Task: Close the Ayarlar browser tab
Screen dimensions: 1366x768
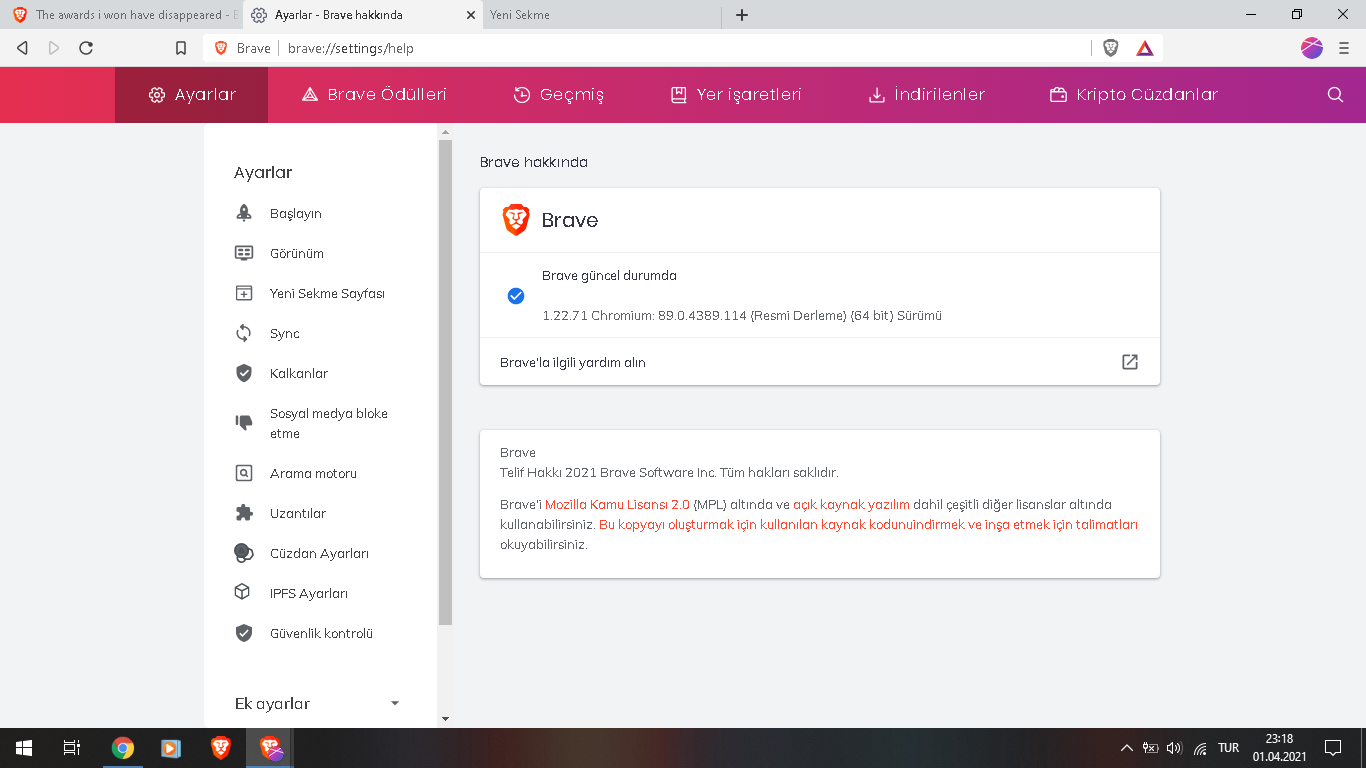Action: (x=471, y=15)
